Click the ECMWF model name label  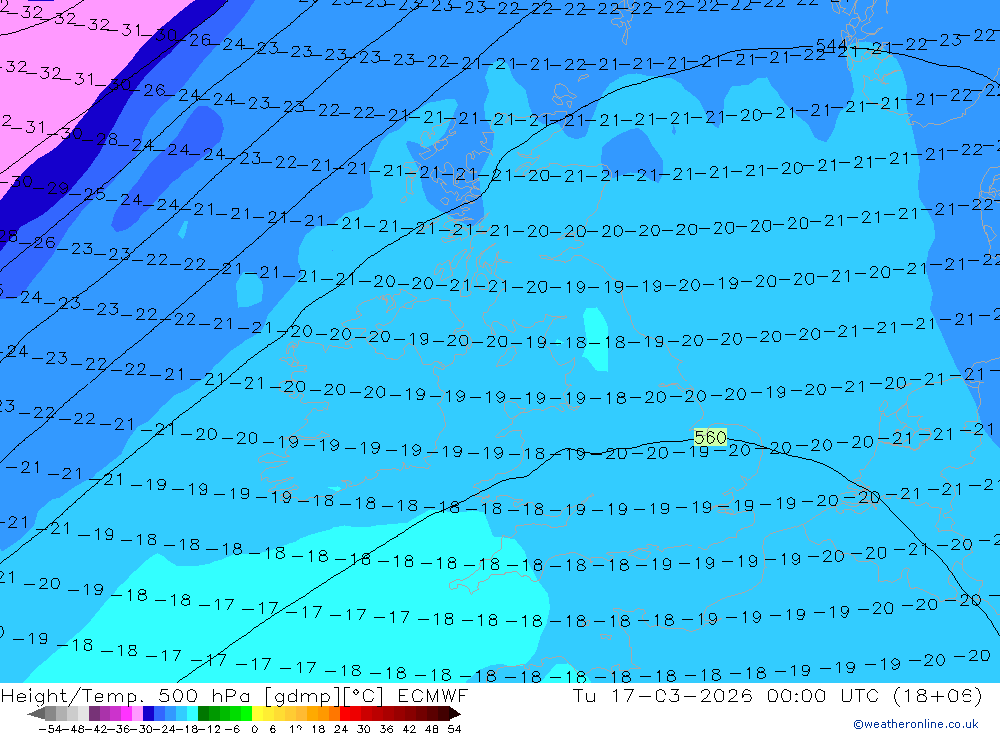pos(432,696)
